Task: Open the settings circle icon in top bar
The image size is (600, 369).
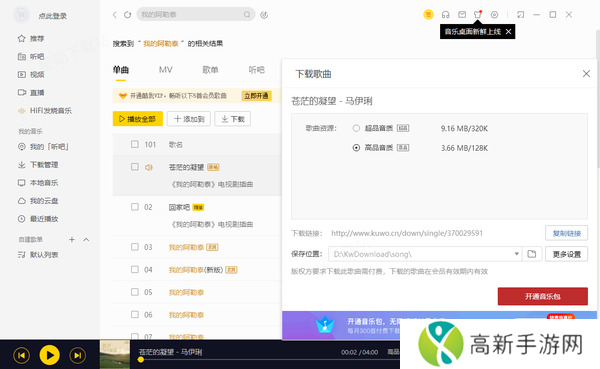Action: pos(494,15)
